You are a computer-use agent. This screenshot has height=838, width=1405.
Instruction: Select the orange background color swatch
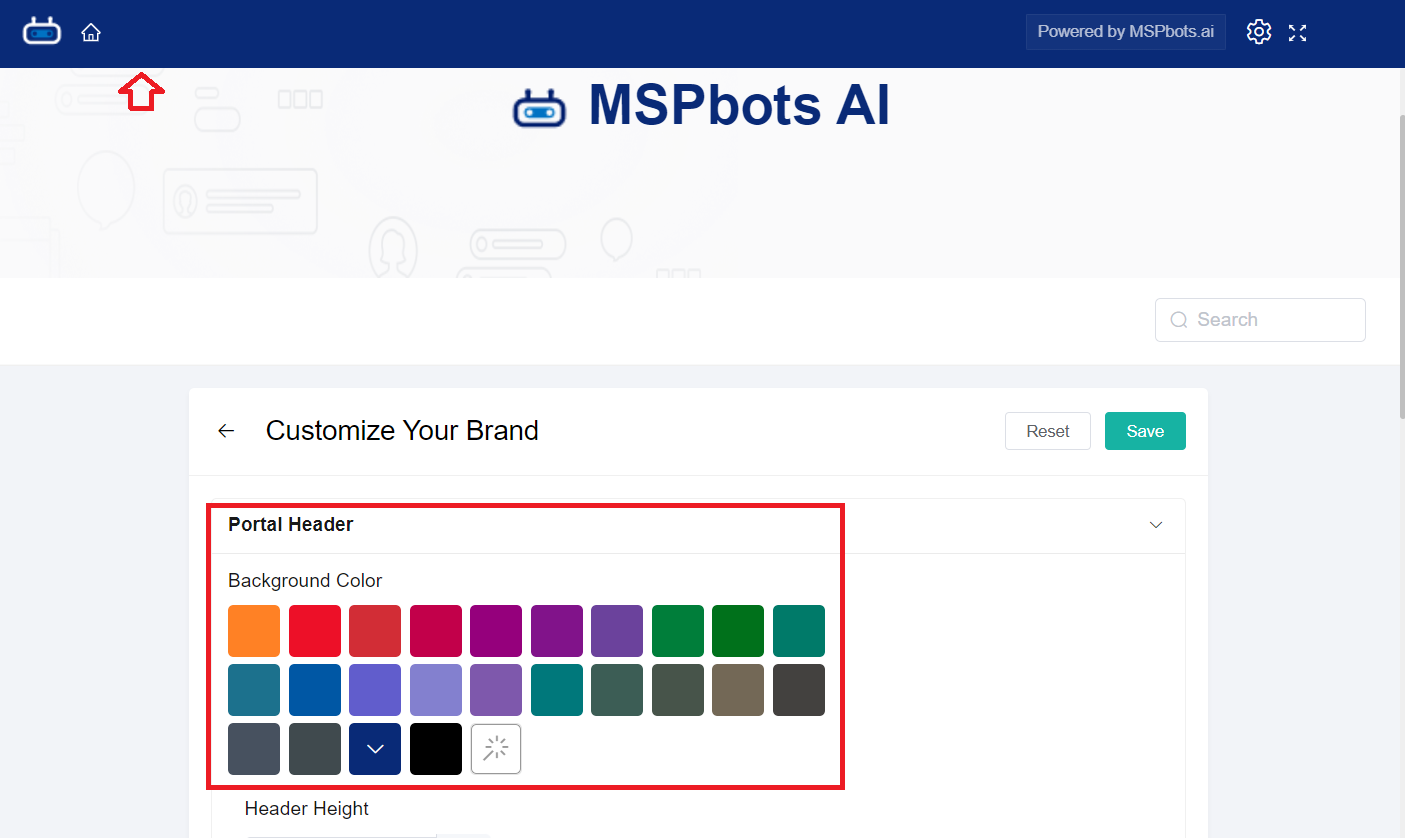pyautogui.click(x=254, y=631)
